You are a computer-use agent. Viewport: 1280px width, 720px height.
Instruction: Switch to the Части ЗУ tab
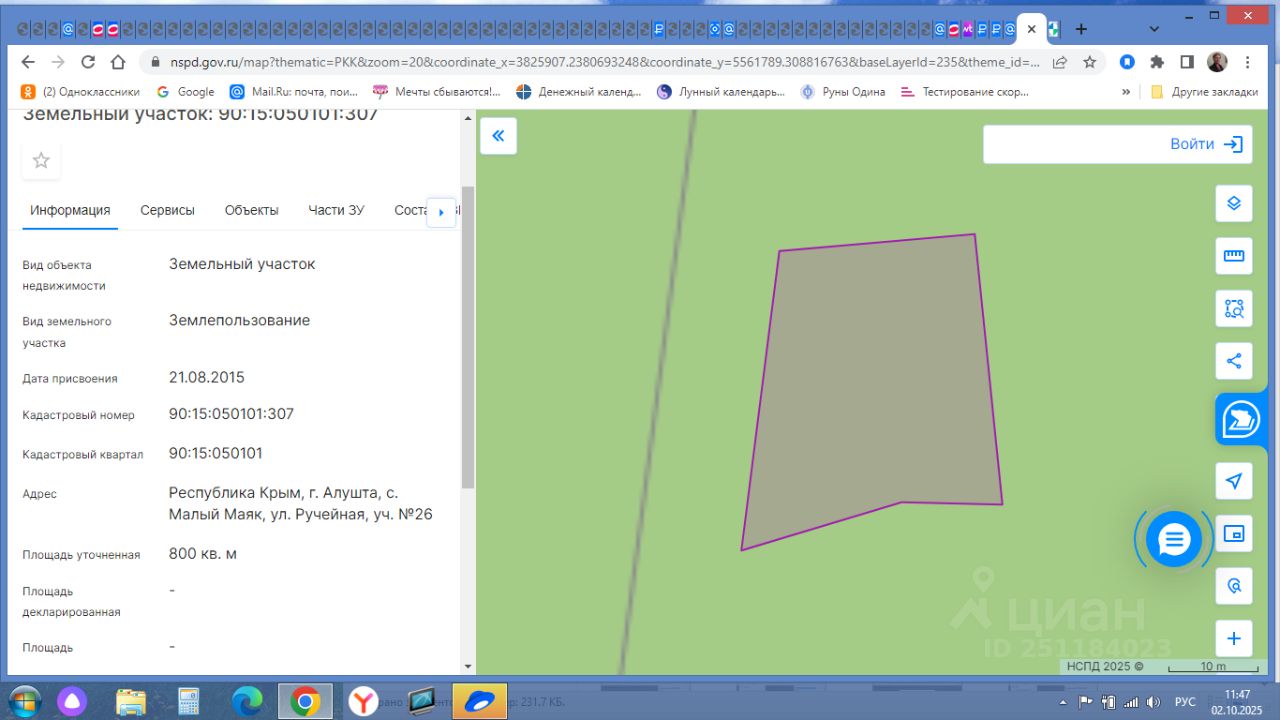coord(336,210)
